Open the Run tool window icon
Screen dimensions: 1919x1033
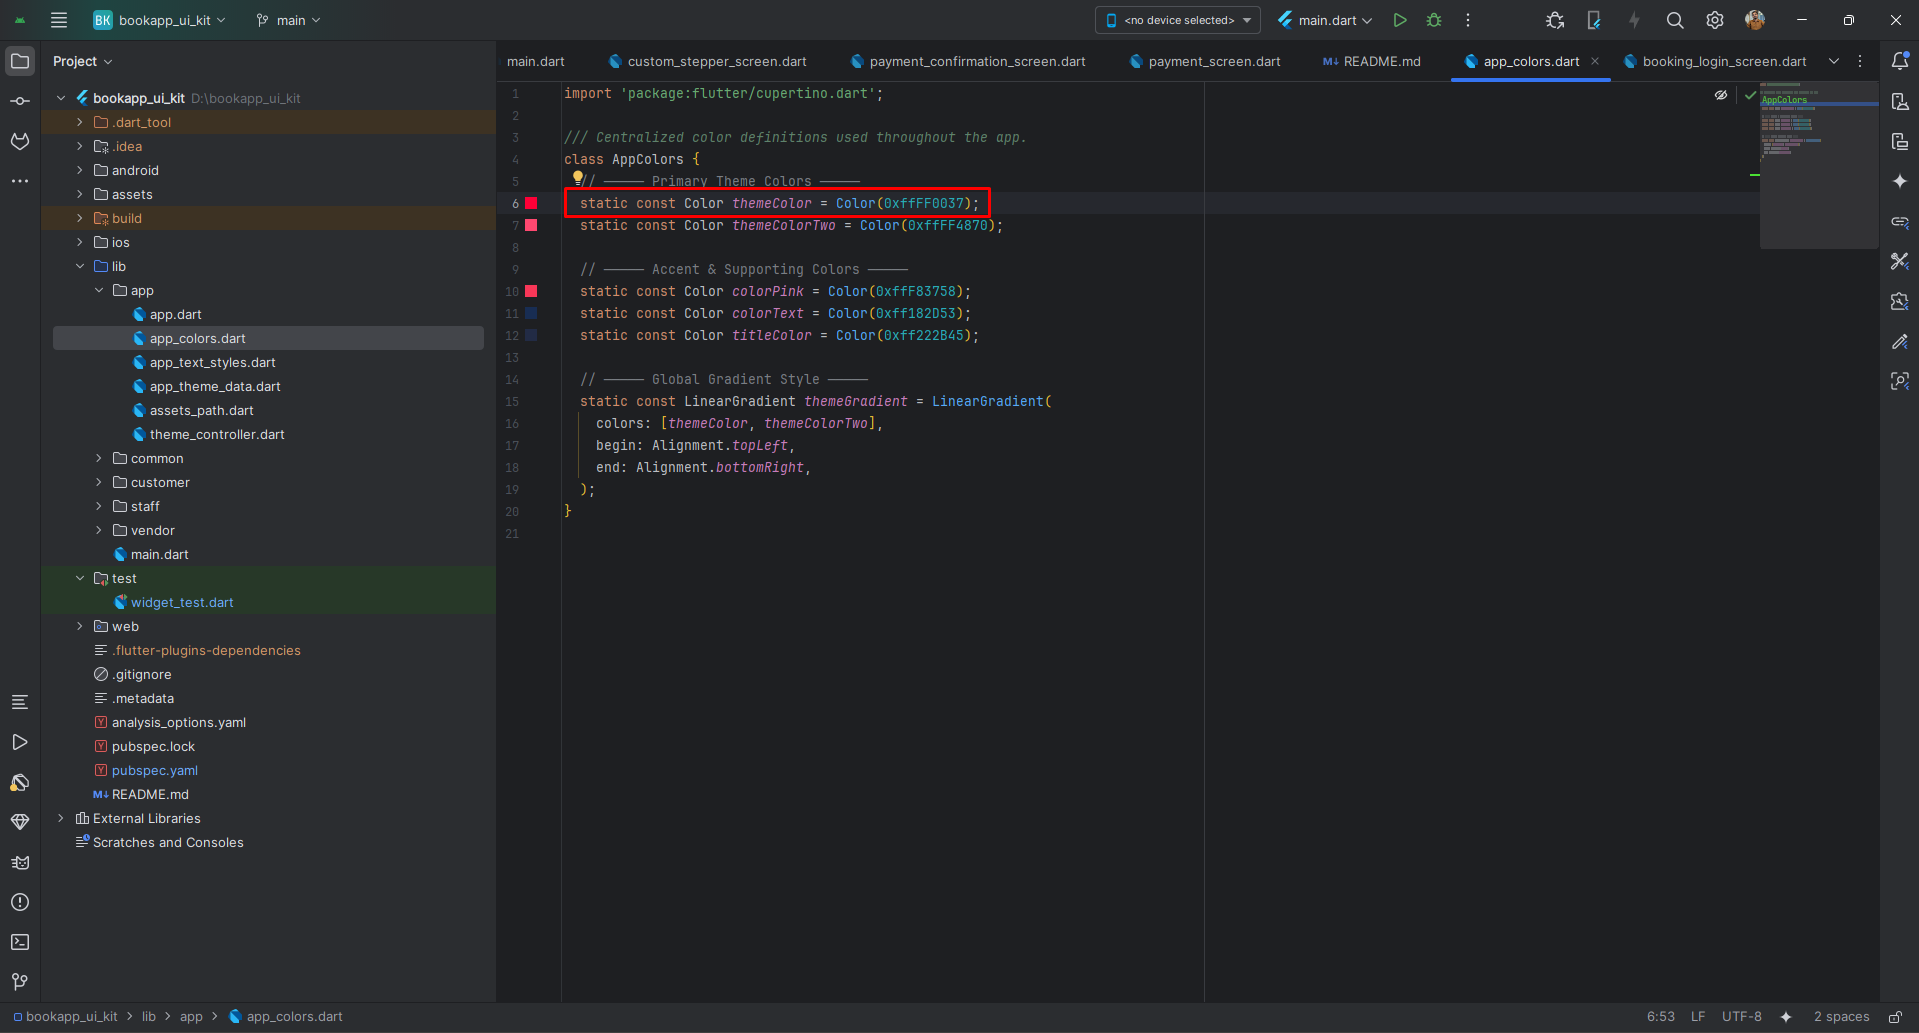[x=20, y=742]
